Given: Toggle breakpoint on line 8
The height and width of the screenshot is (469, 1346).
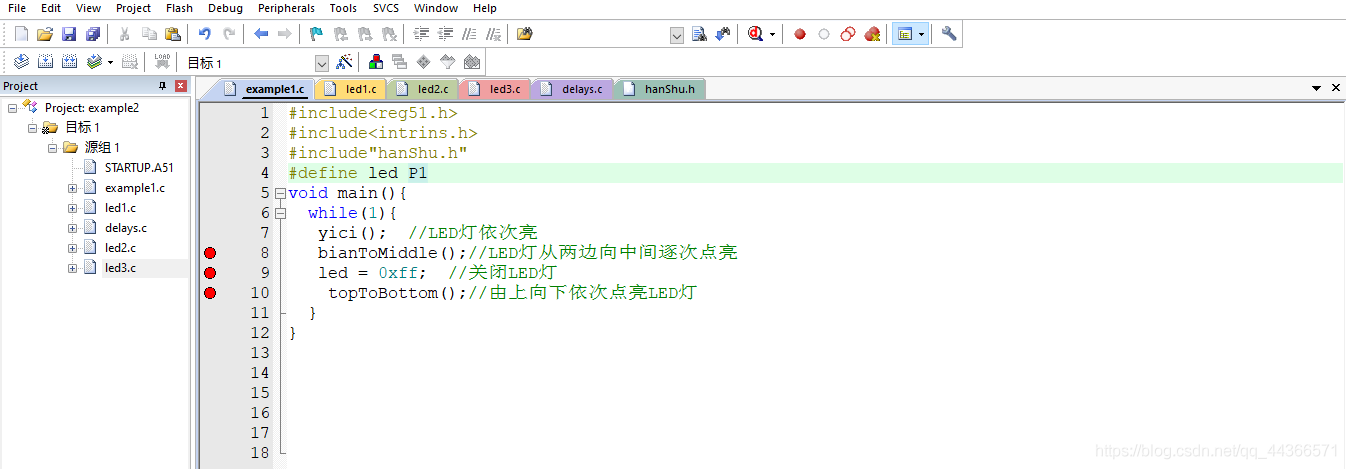Looking at the screenshot, I should [x=210, y=253].
